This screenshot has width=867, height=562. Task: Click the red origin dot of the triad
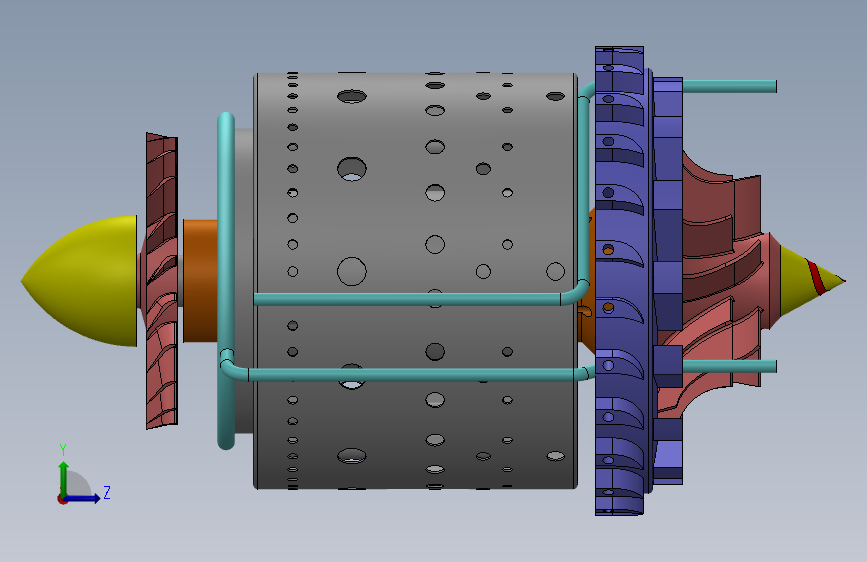pyautogui.click(x=62, y=499)
